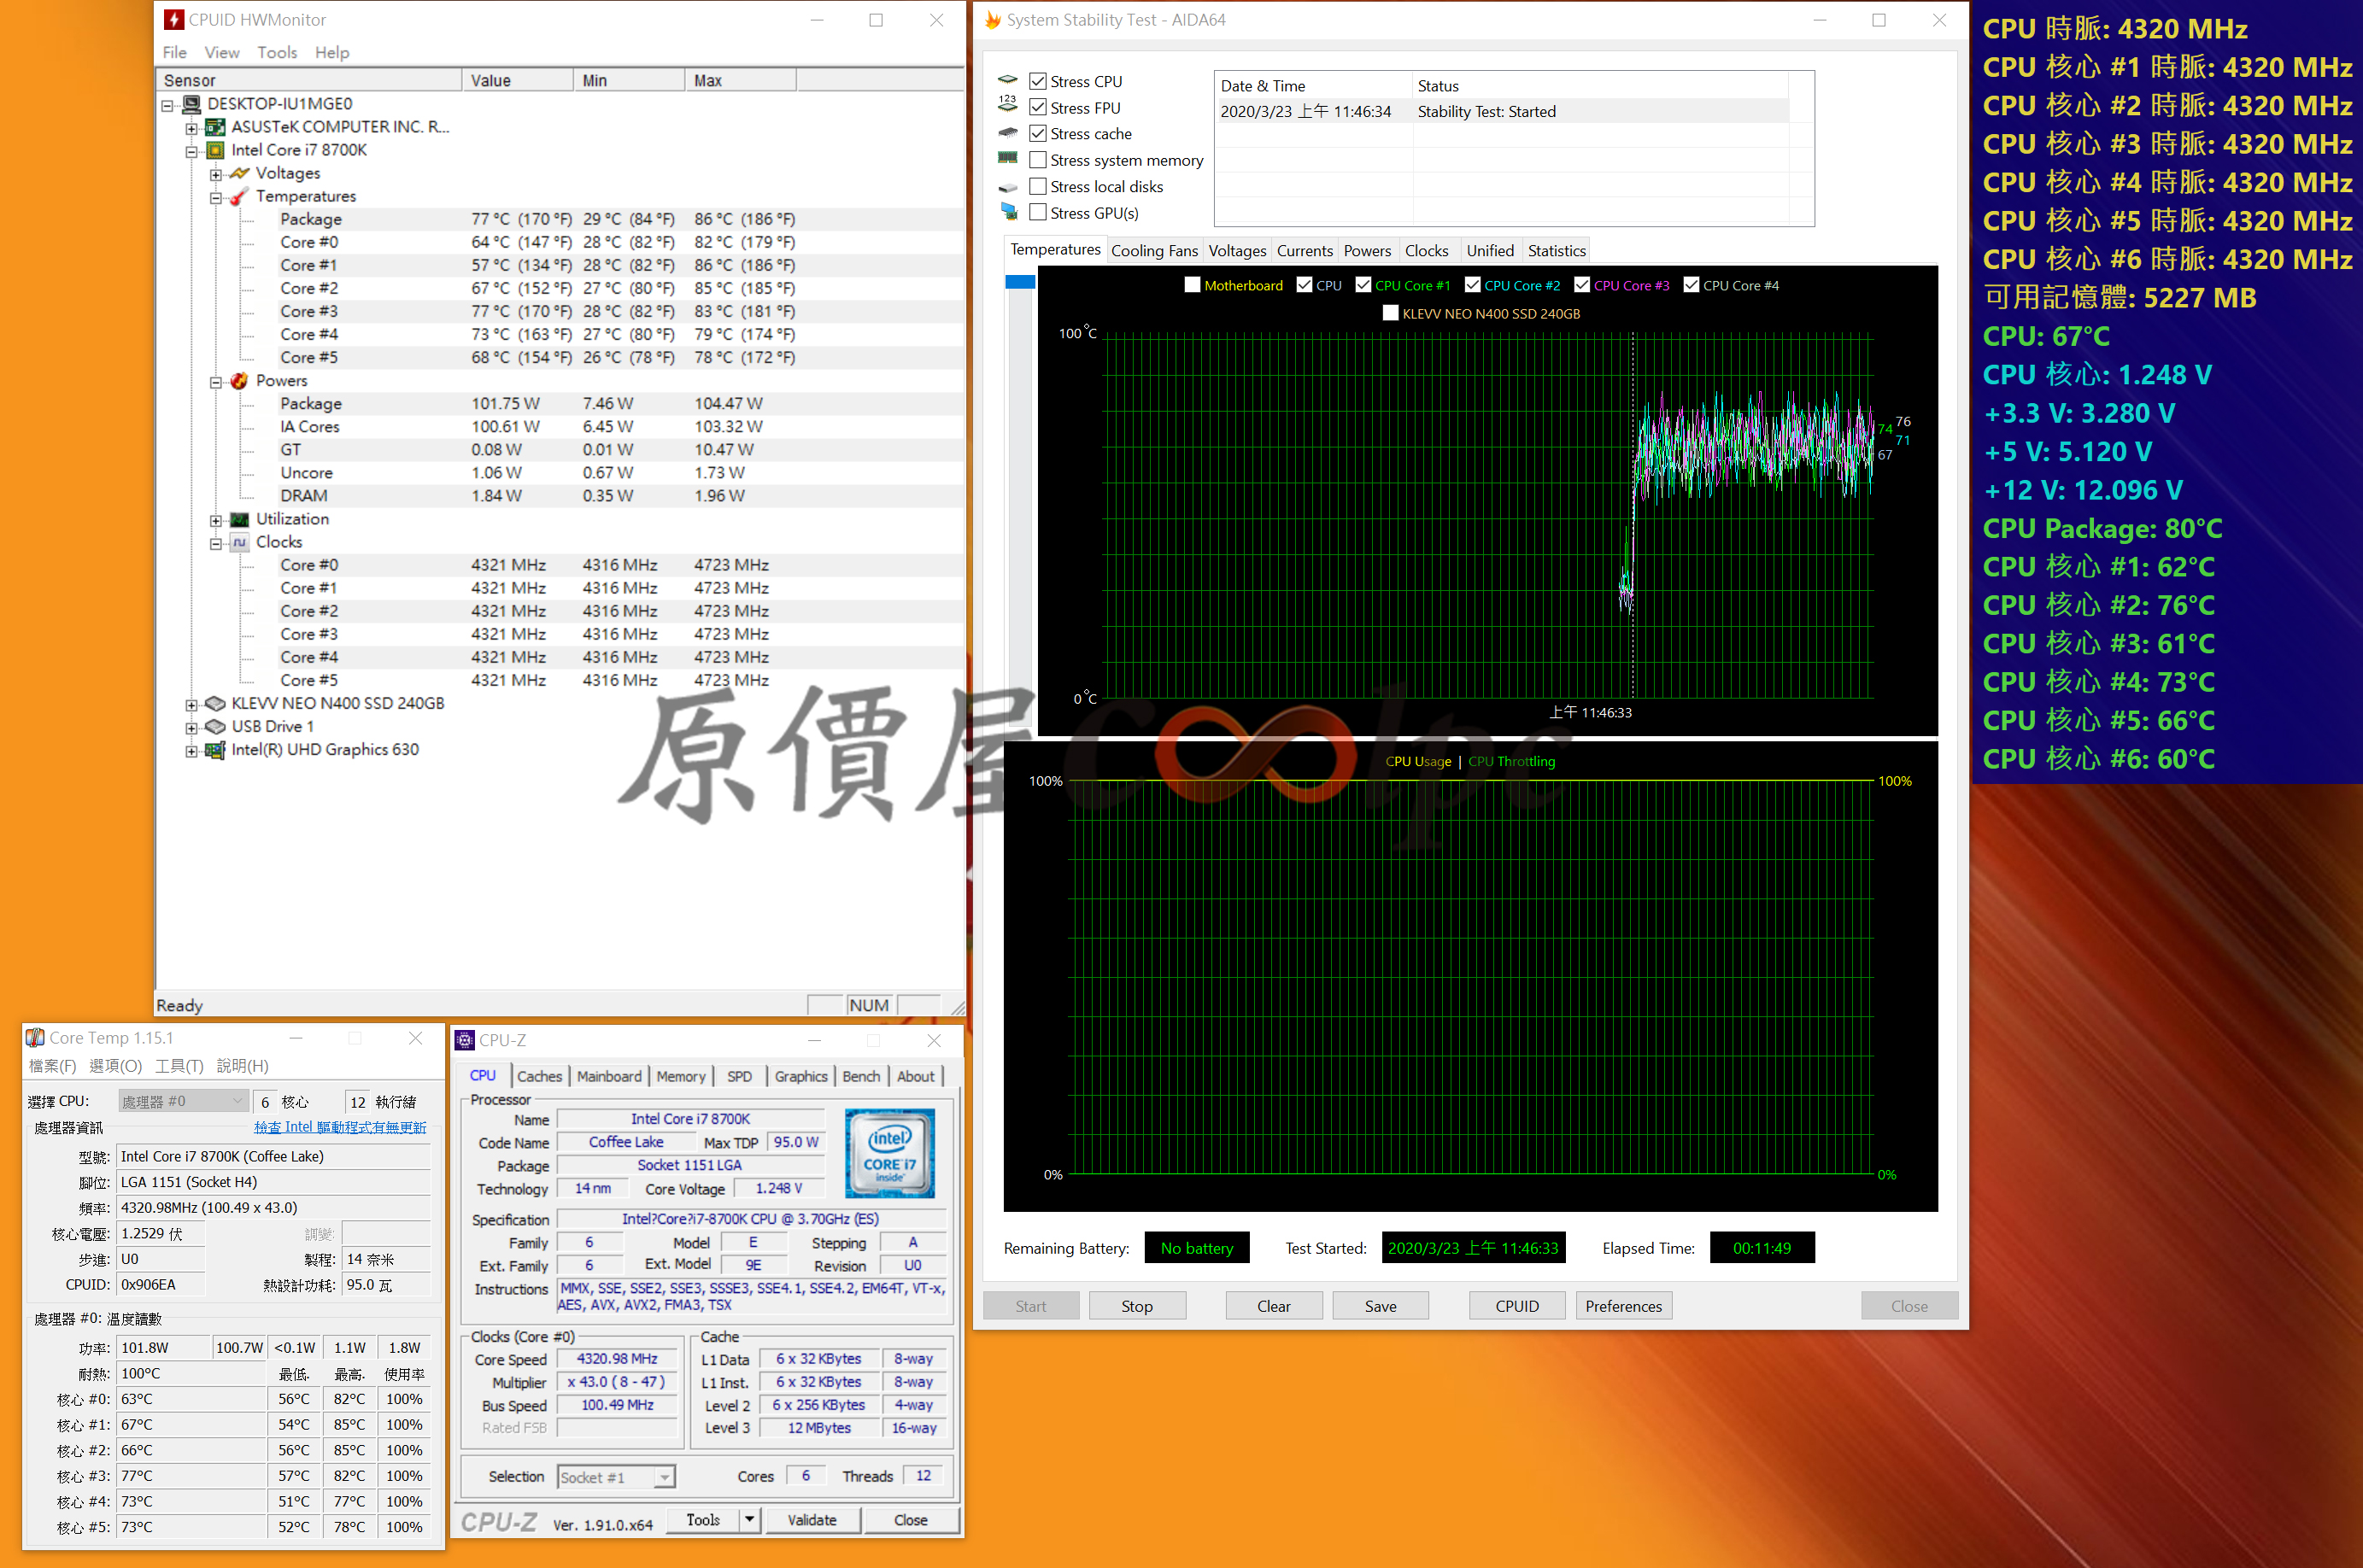The image size is (2363, 1568).
Task: Click the Core Speed value field in CPU-Z
Action: tap(617, 1358)
